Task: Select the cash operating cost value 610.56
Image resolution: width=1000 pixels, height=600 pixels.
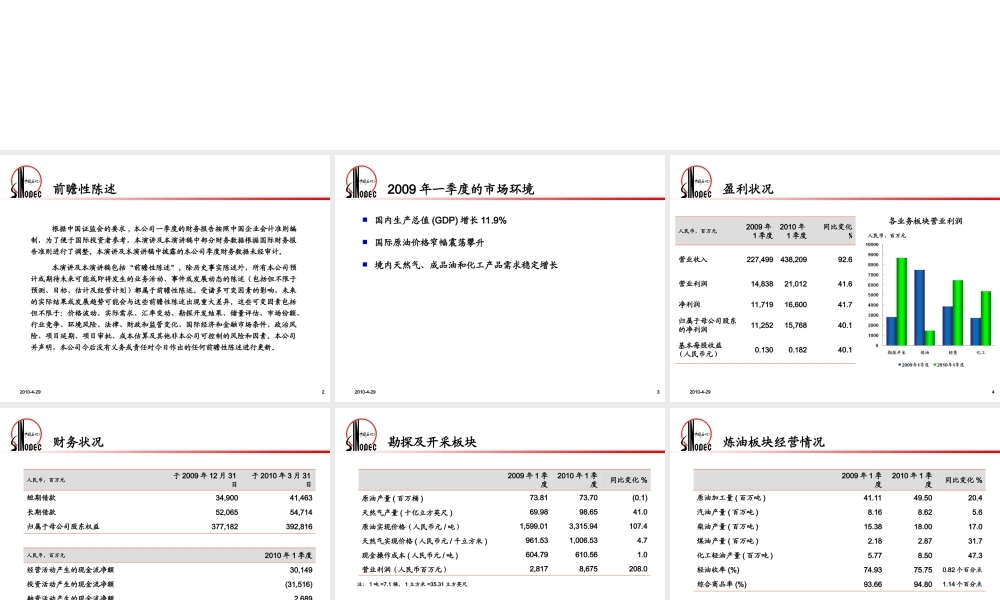Action: (x=586, y=555)
